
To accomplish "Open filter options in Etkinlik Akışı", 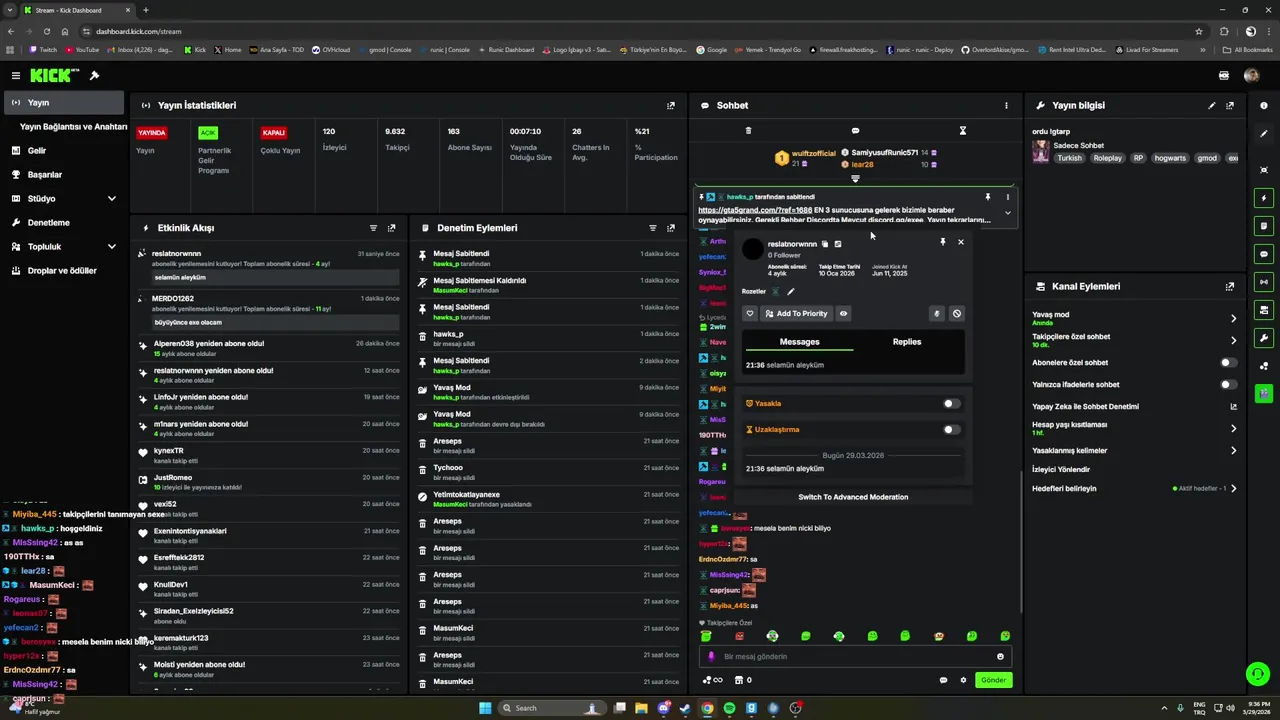I will [x=374, y=228].
